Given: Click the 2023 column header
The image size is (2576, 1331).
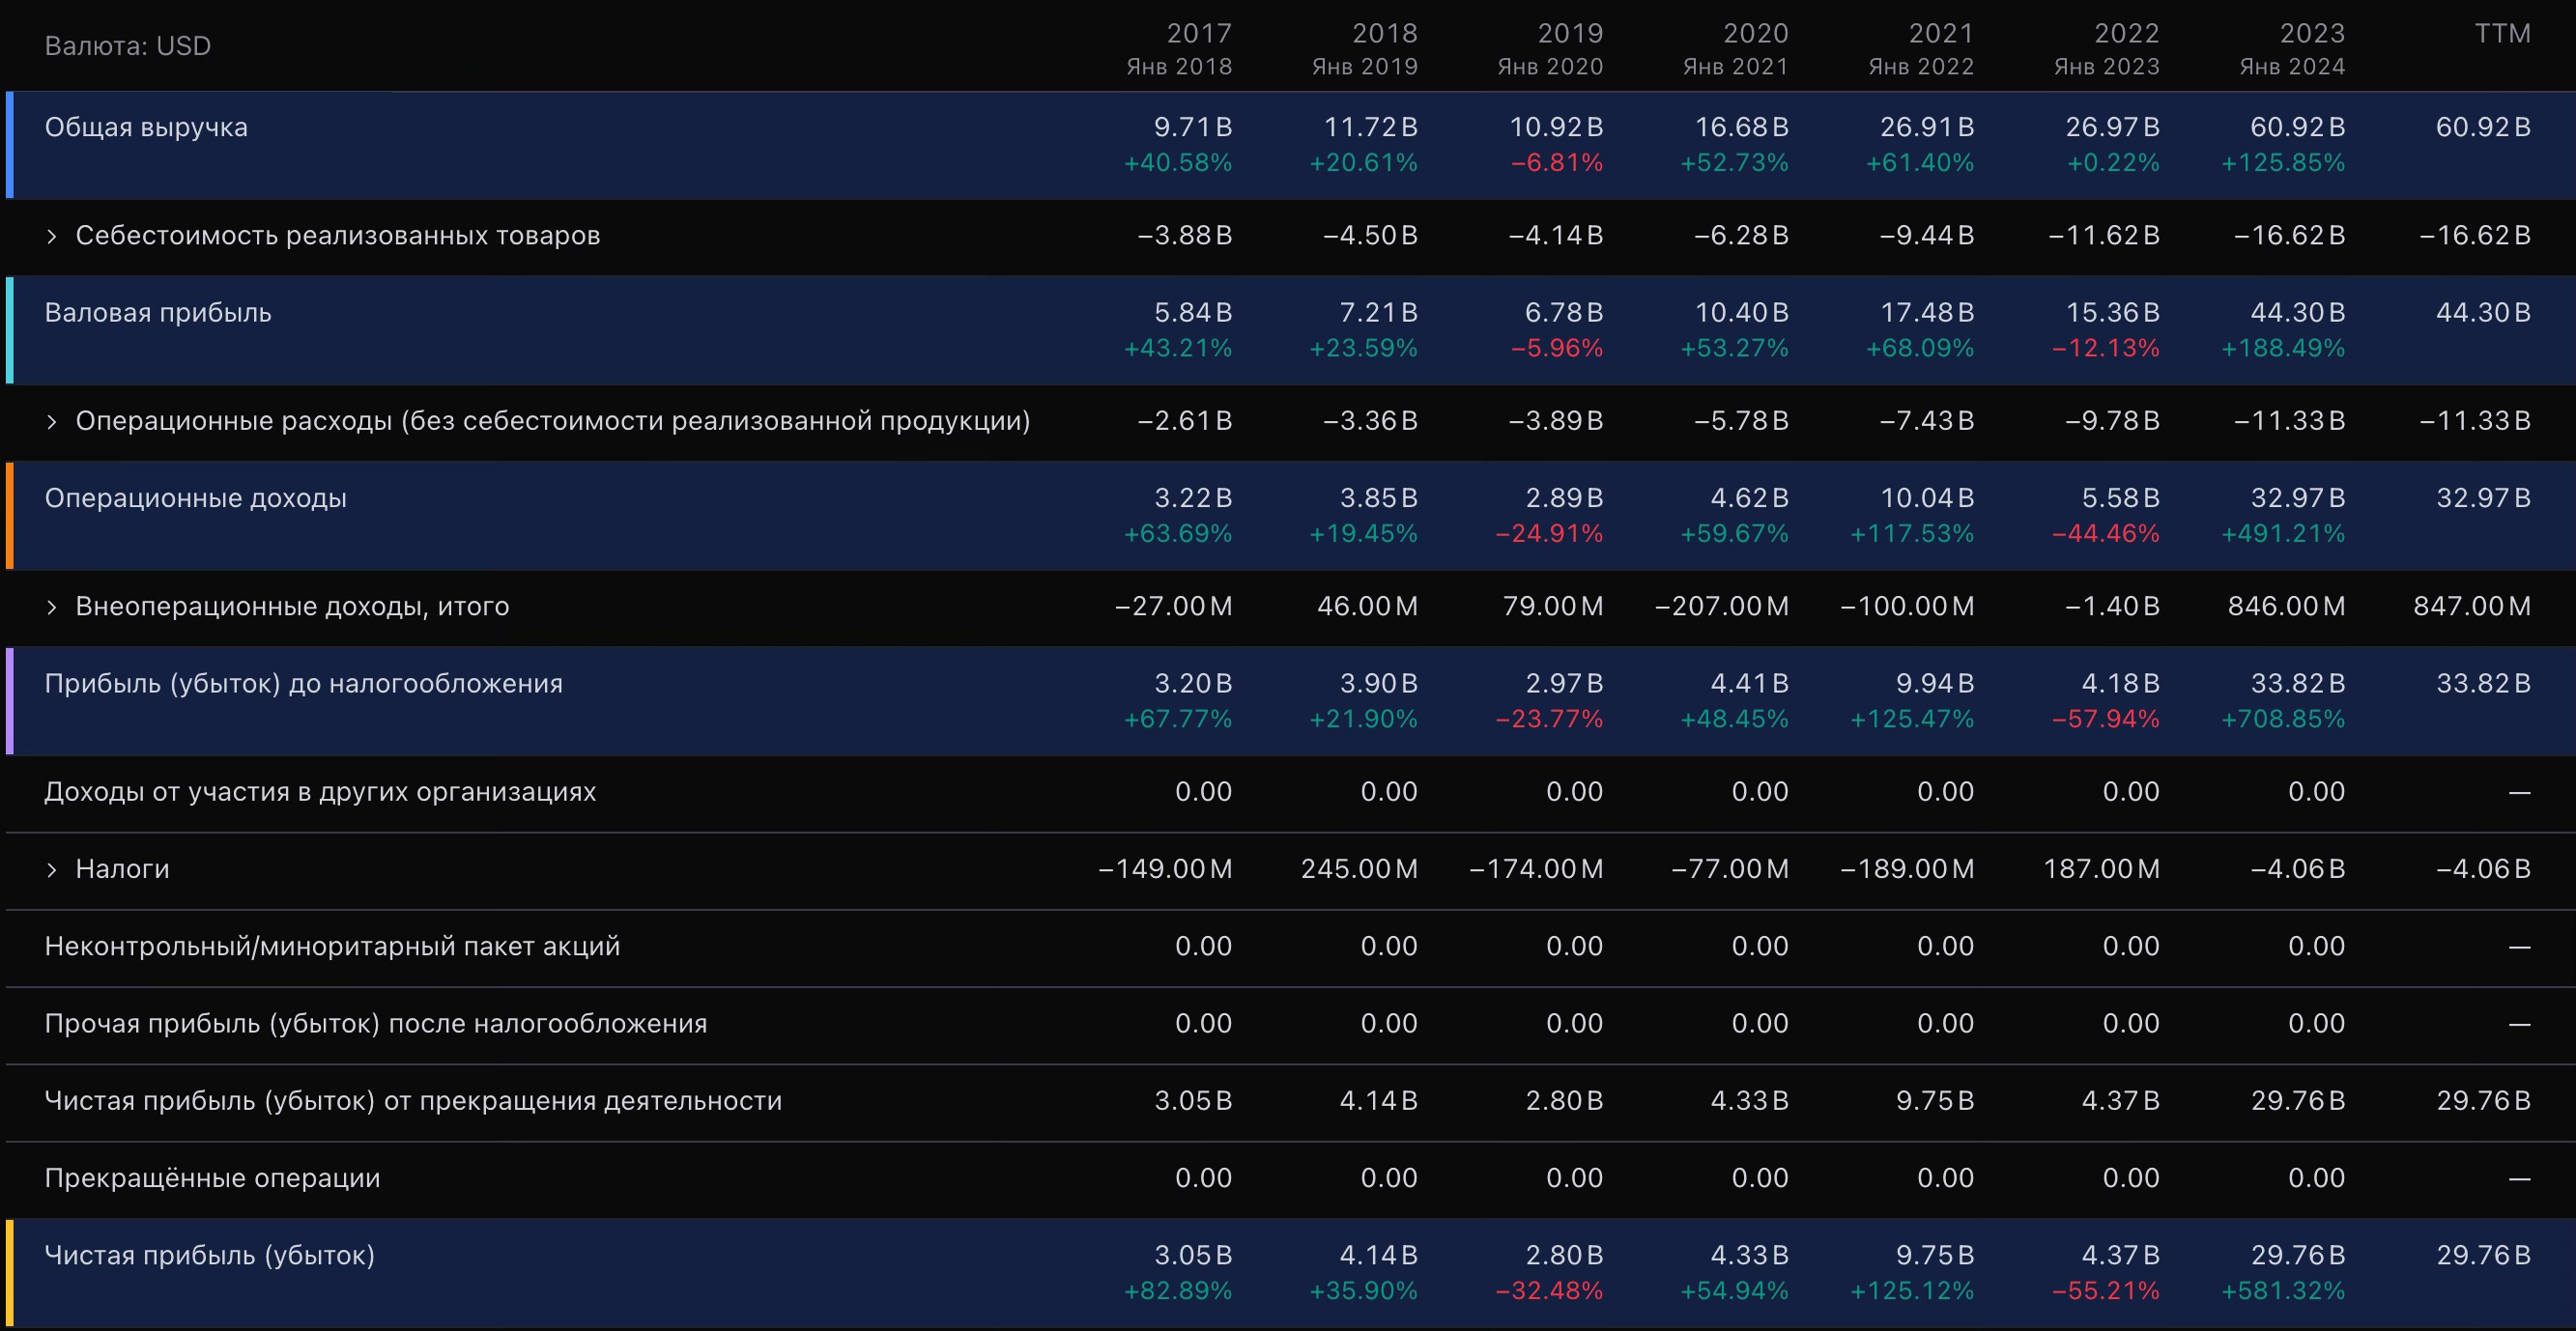Looking at the screenshot, I should click(x=2311, y=34).
